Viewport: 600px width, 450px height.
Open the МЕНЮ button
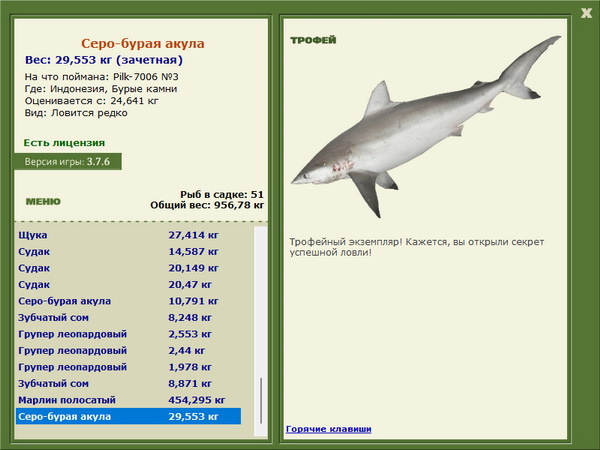[43, 202]
